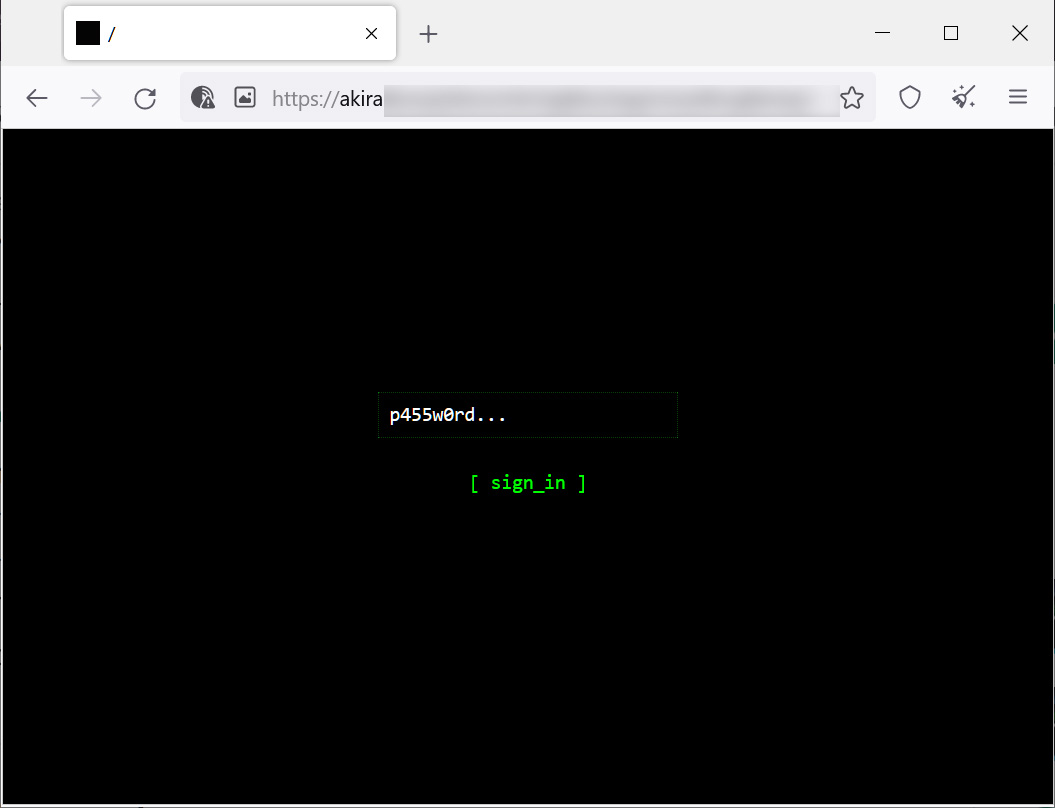Close the "/" tab with its X
The height and width of the screenshot is (808, 1055).
[x=371, y=33]
